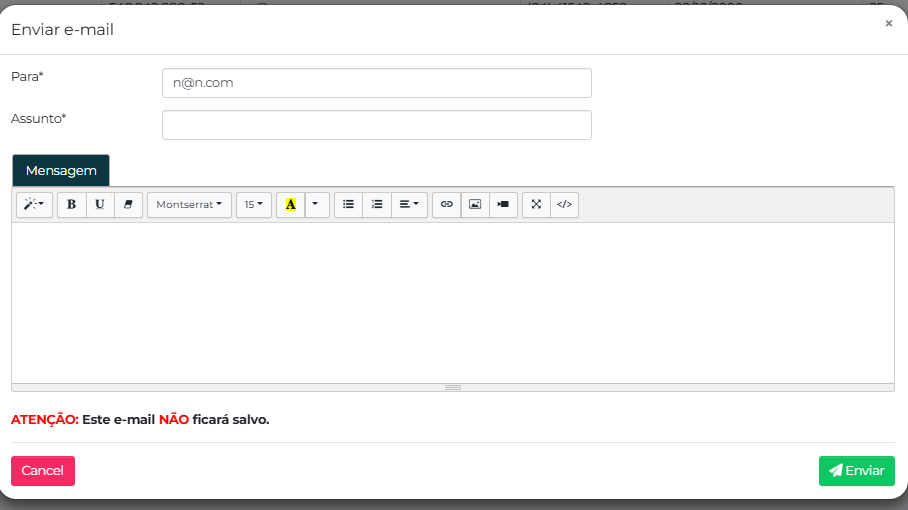Apply the yellow highlight text color
This screenshot has height=510, width=908.
point(291,204)
